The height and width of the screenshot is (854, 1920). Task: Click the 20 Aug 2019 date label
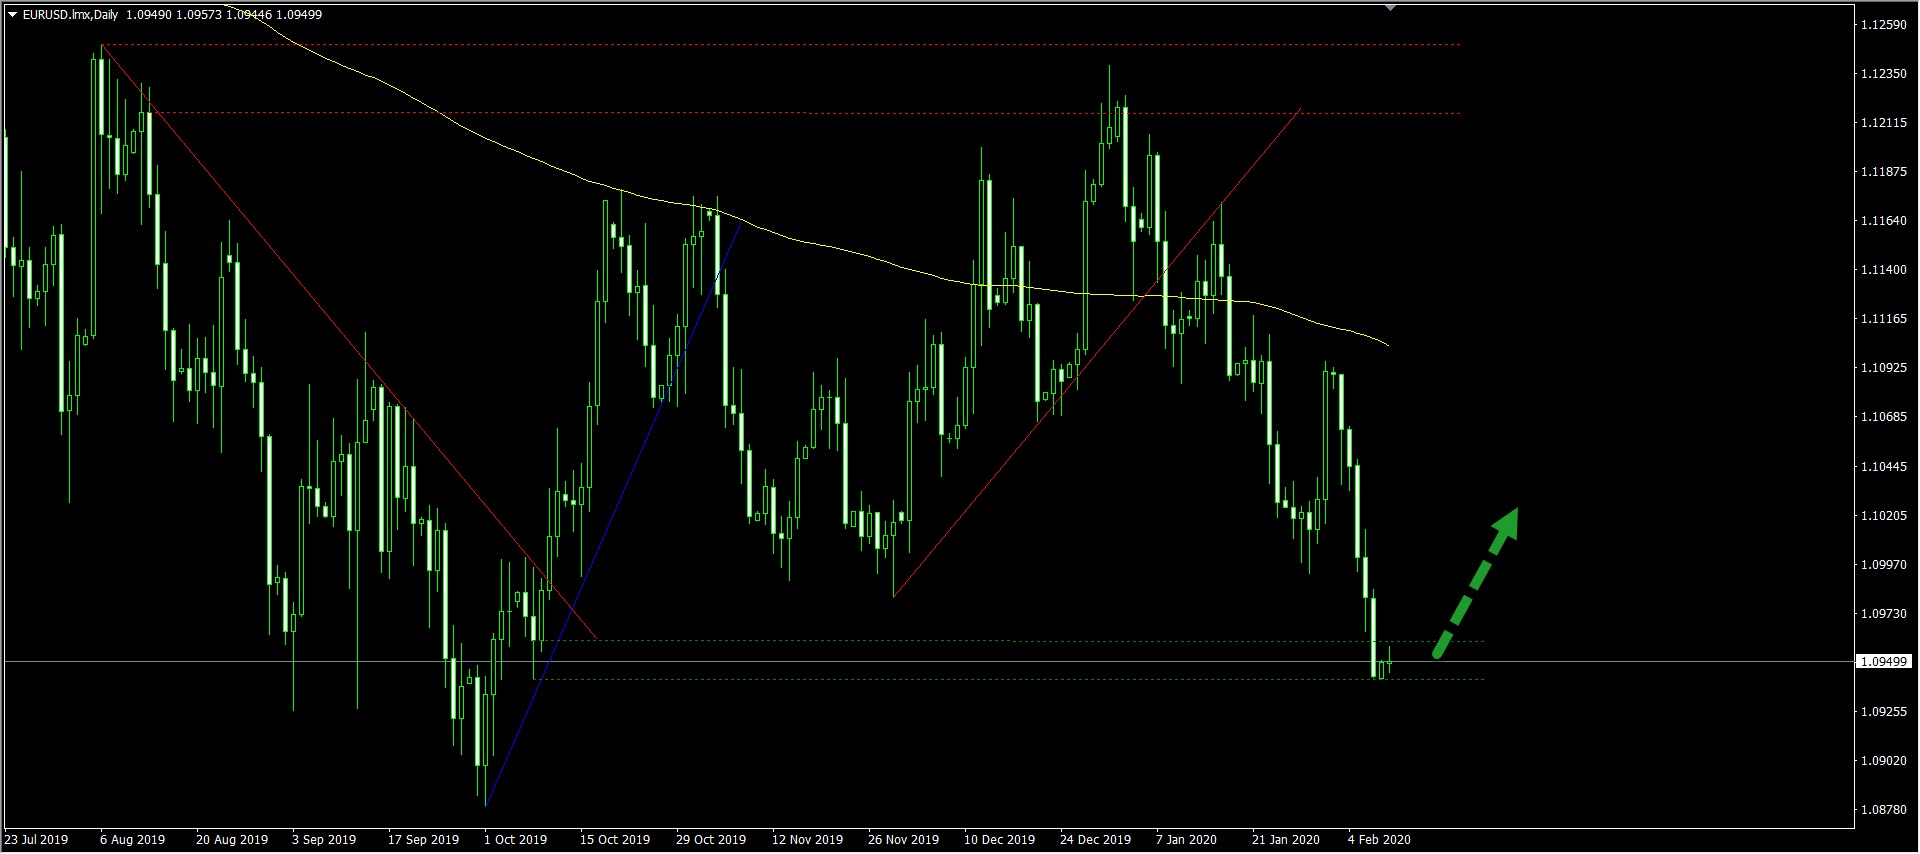click(232, 840)
